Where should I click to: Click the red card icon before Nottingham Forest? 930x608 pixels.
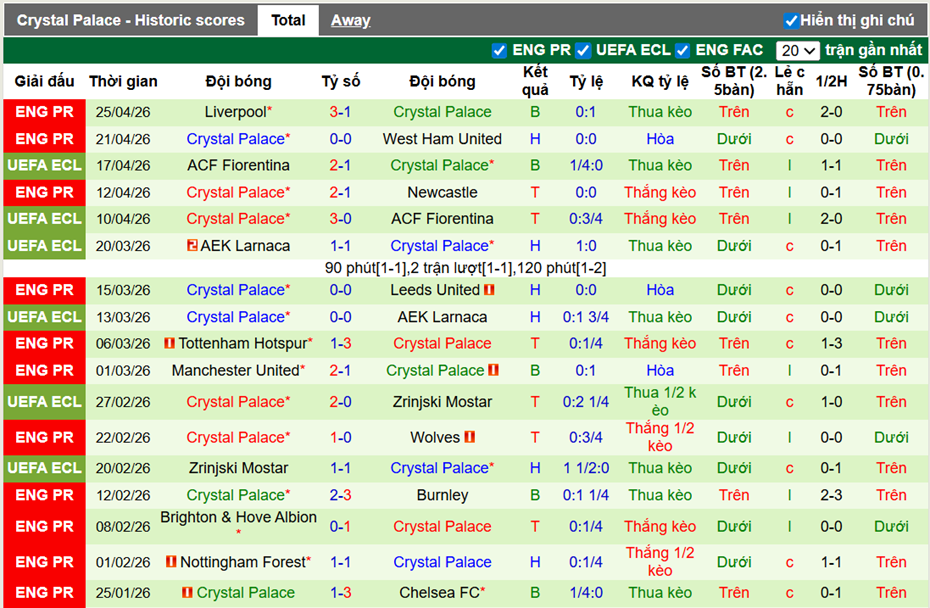tap(170, 562)
